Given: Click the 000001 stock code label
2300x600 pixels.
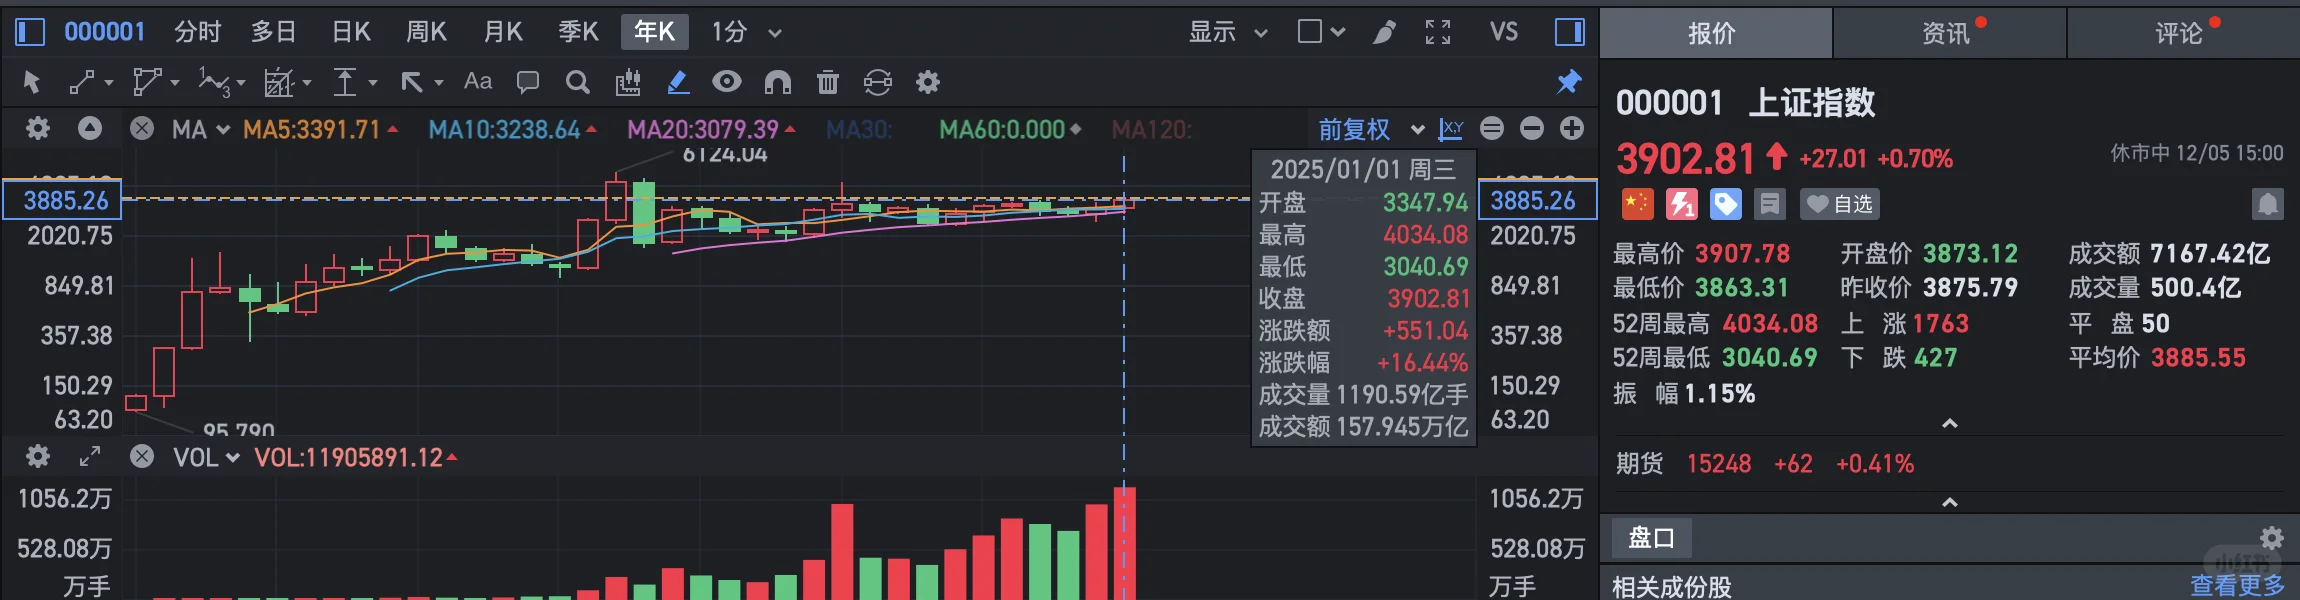Looking at the screenshot, I should [x=105, y=32].
